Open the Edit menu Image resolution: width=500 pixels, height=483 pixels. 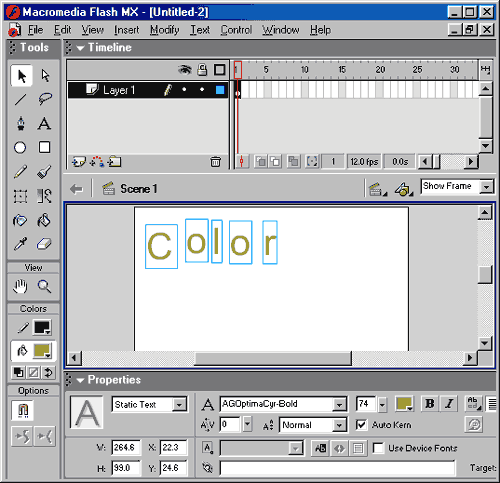pyautogui.click(x=63, y=30)
